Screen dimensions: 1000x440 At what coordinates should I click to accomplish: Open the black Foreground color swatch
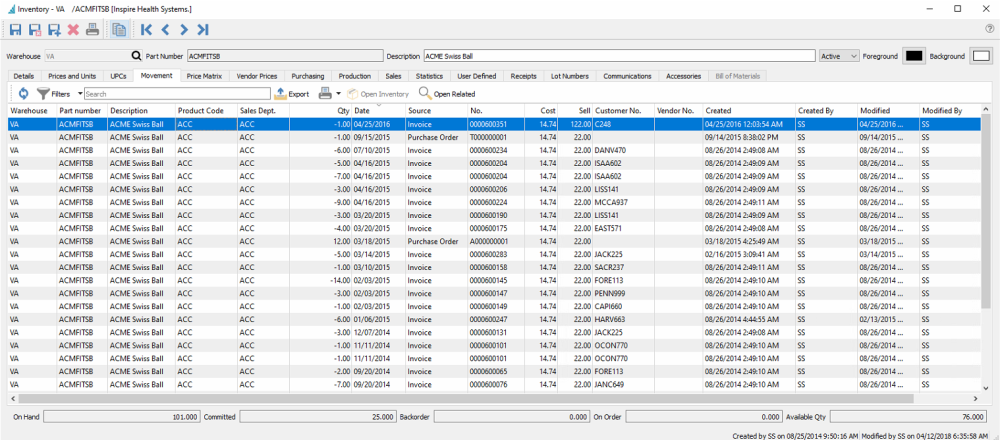click(x=913, y=57)
